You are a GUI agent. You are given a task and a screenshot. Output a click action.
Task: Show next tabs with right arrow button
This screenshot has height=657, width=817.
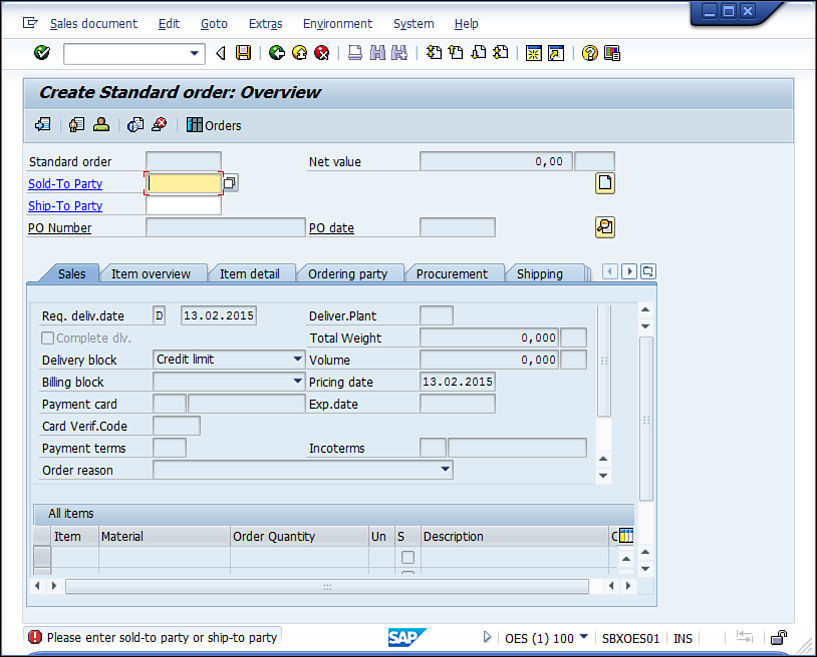[629, 271]
